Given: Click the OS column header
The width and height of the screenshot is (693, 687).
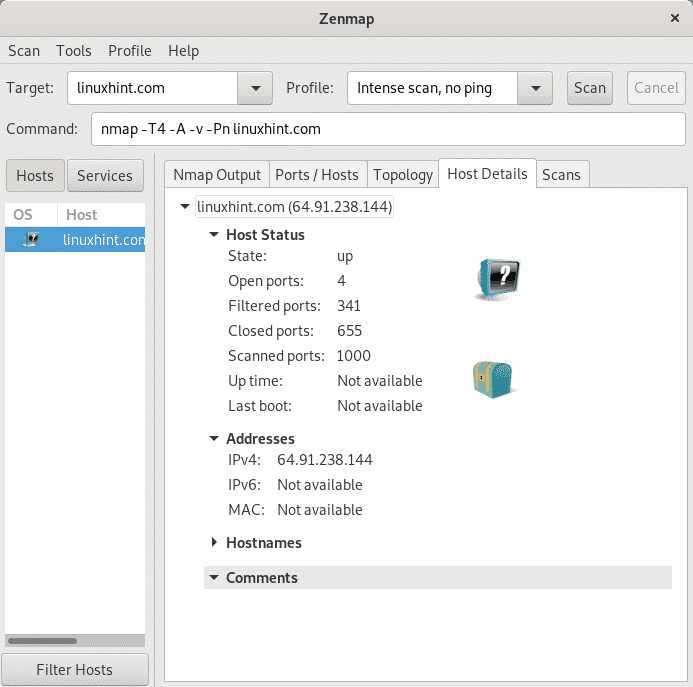Looking at the screenshot, I should (x=31, y=215).
